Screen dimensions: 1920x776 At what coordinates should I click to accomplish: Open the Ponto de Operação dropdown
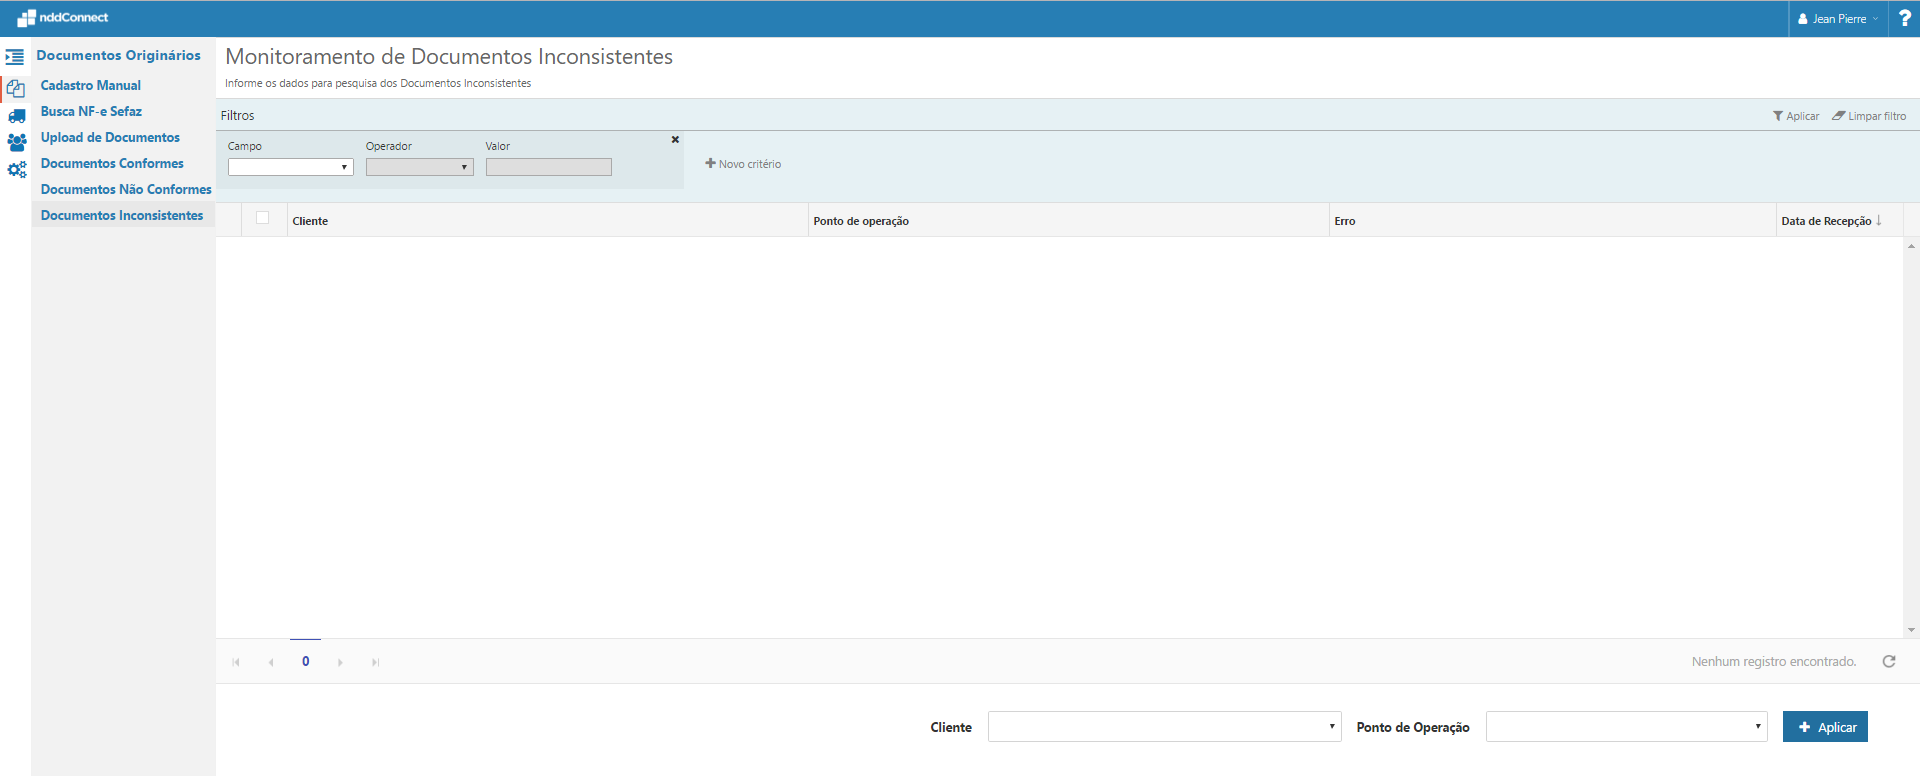click(1626, 727)
